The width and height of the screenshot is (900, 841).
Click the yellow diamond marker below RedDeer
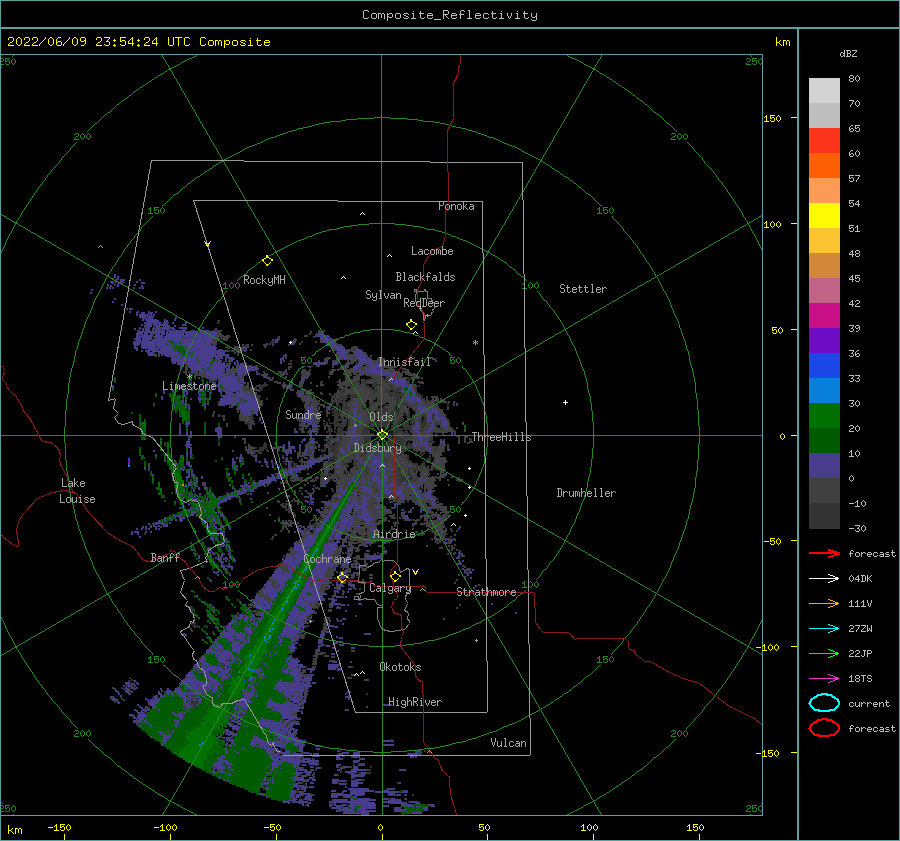point(412,325)
